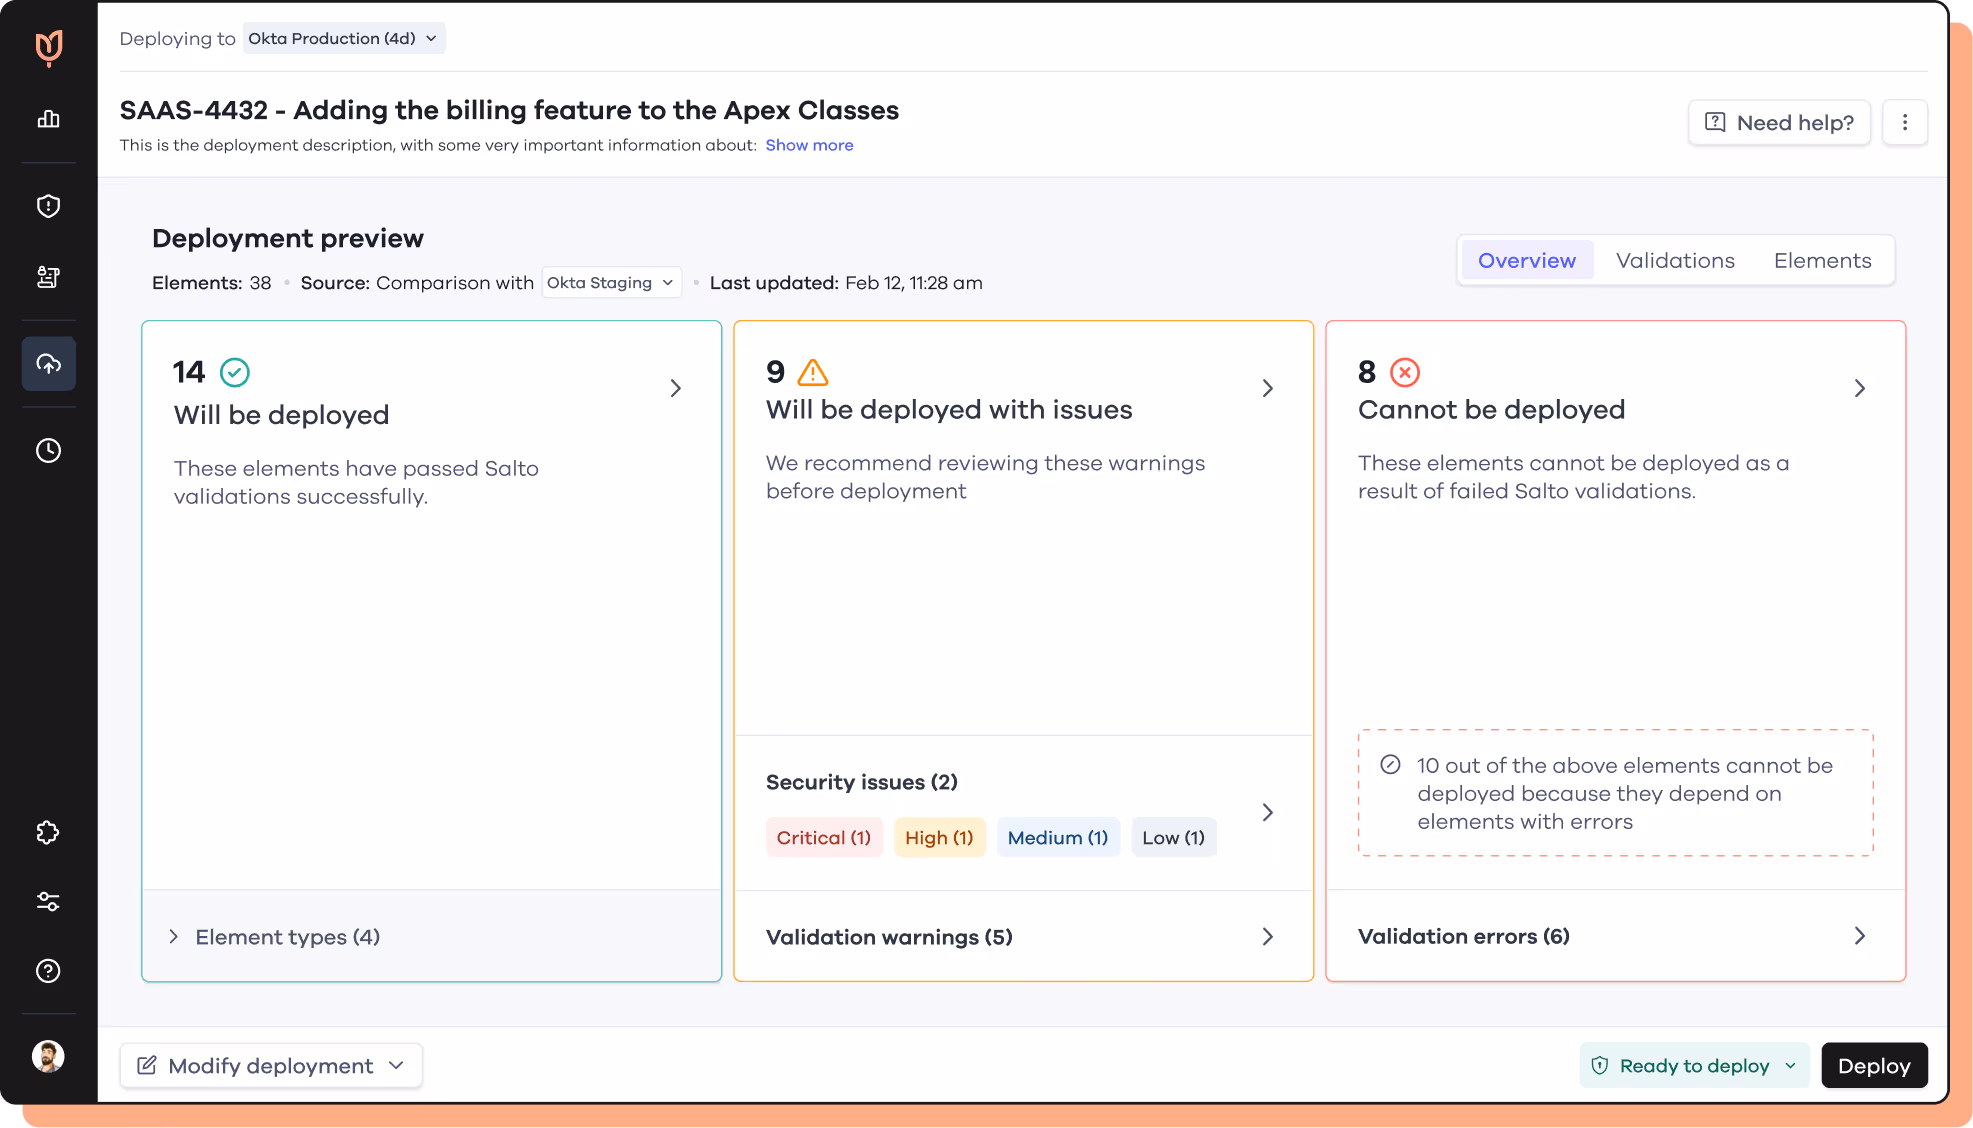Image resolution: width=1973 pixels, height=1128 pixels.
Task: Open the Modify deployment dropdown
Action: coord(271,1066)
